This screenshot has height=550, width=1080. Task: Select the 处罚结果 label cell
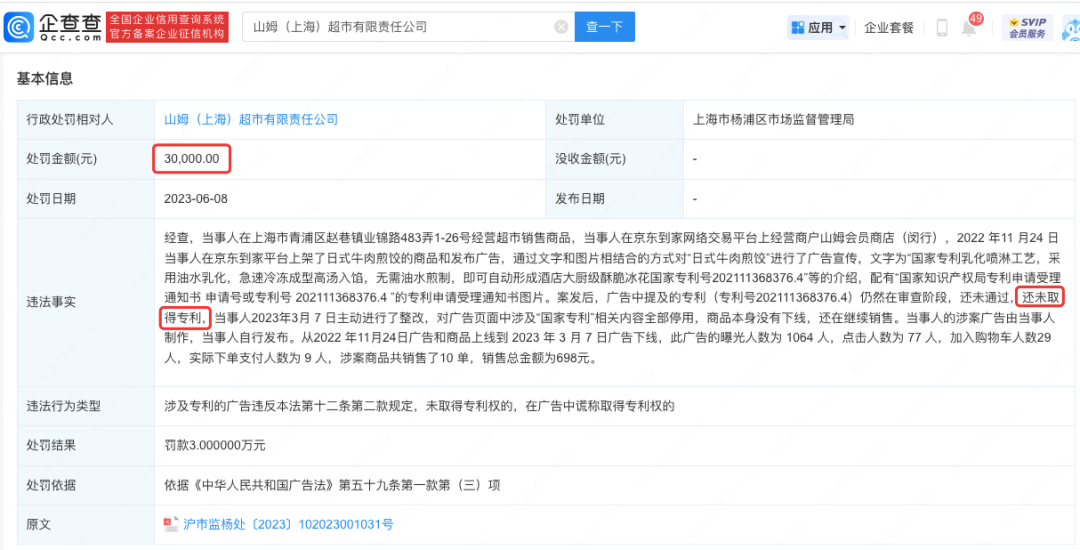tap(86, 445)
